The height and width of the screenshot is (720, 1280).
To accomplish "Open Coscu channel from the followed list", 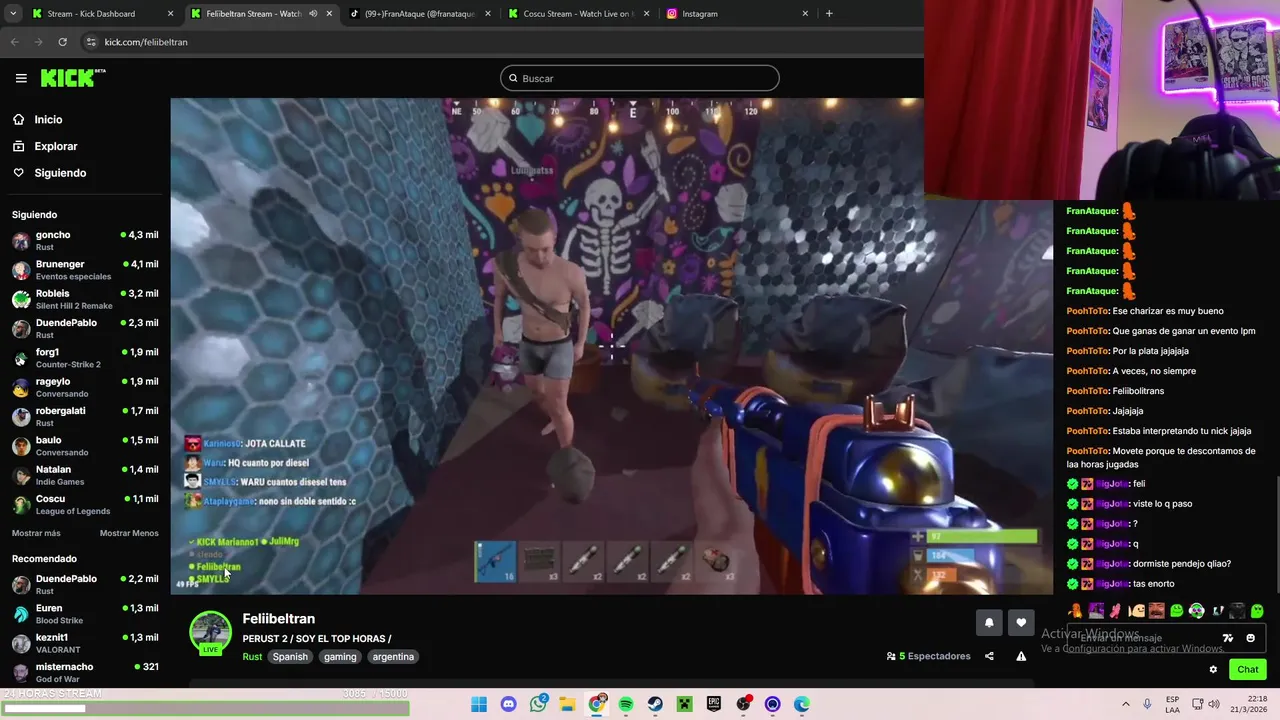I will click(x=85, y=505).
